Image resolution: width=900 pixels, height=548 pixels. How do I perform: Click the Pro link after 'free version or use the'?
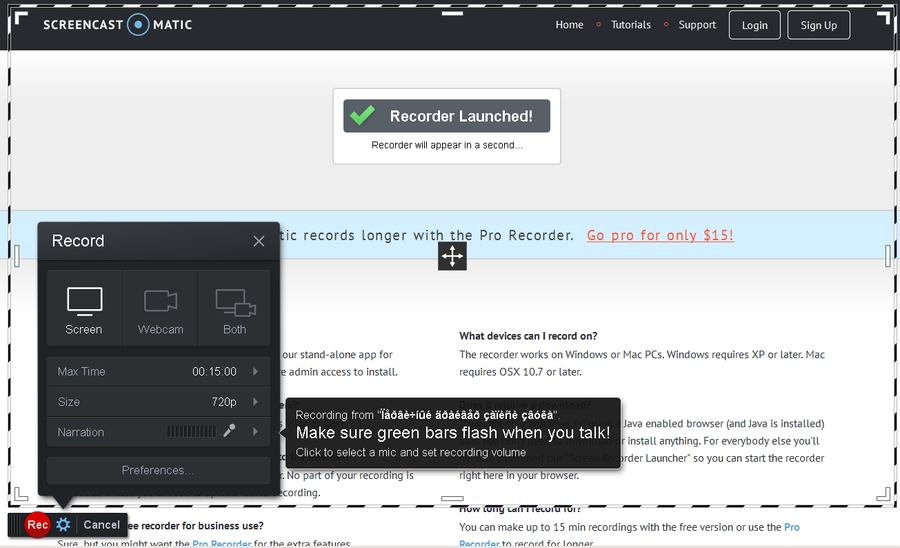tap(792, 527)
